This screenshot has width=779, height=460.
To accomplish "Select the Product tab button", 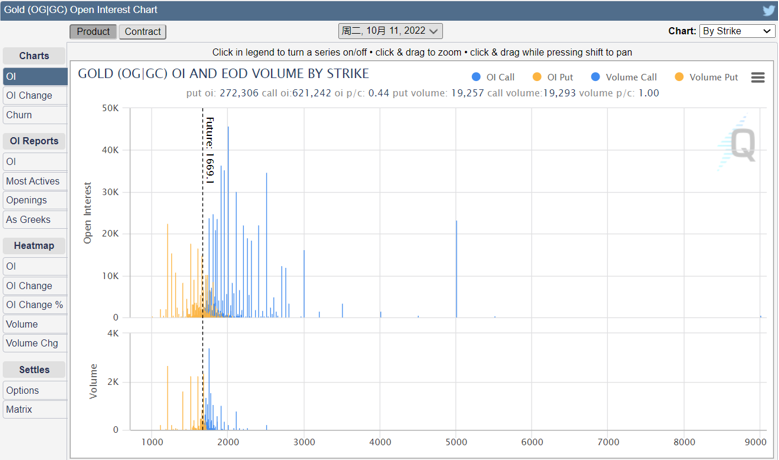I will click(93, 31).
